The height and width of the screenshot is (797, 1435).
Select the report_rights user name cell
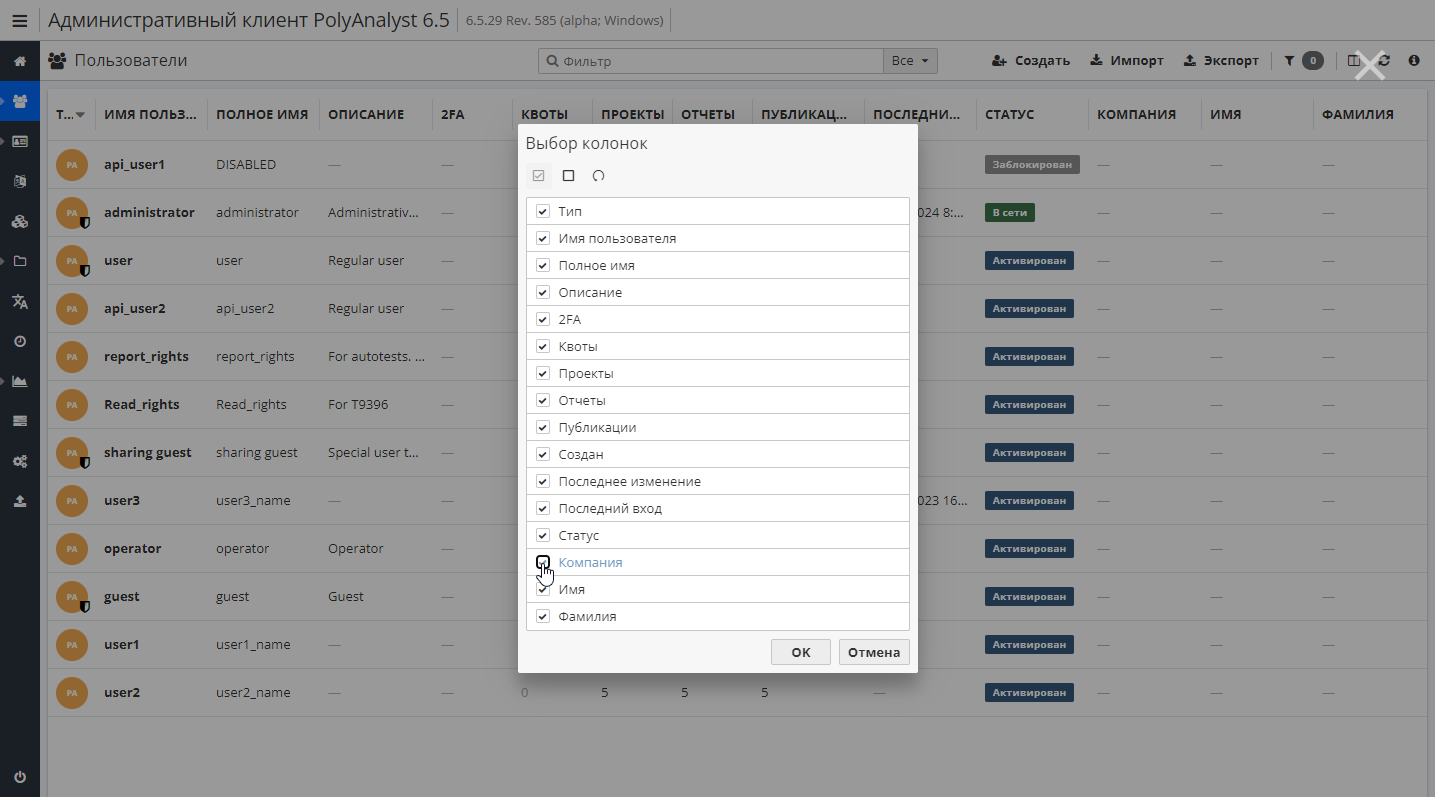(146, 356)
